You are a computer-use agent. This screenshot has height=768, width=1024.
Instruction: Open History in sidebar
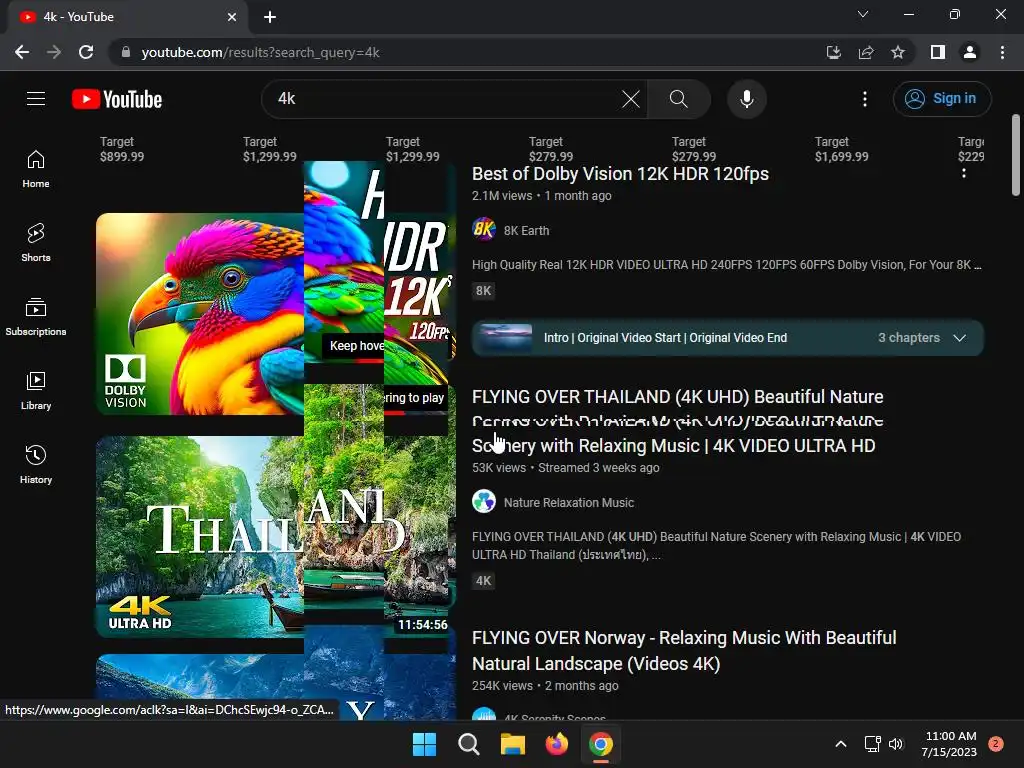[x=36, y=464]
